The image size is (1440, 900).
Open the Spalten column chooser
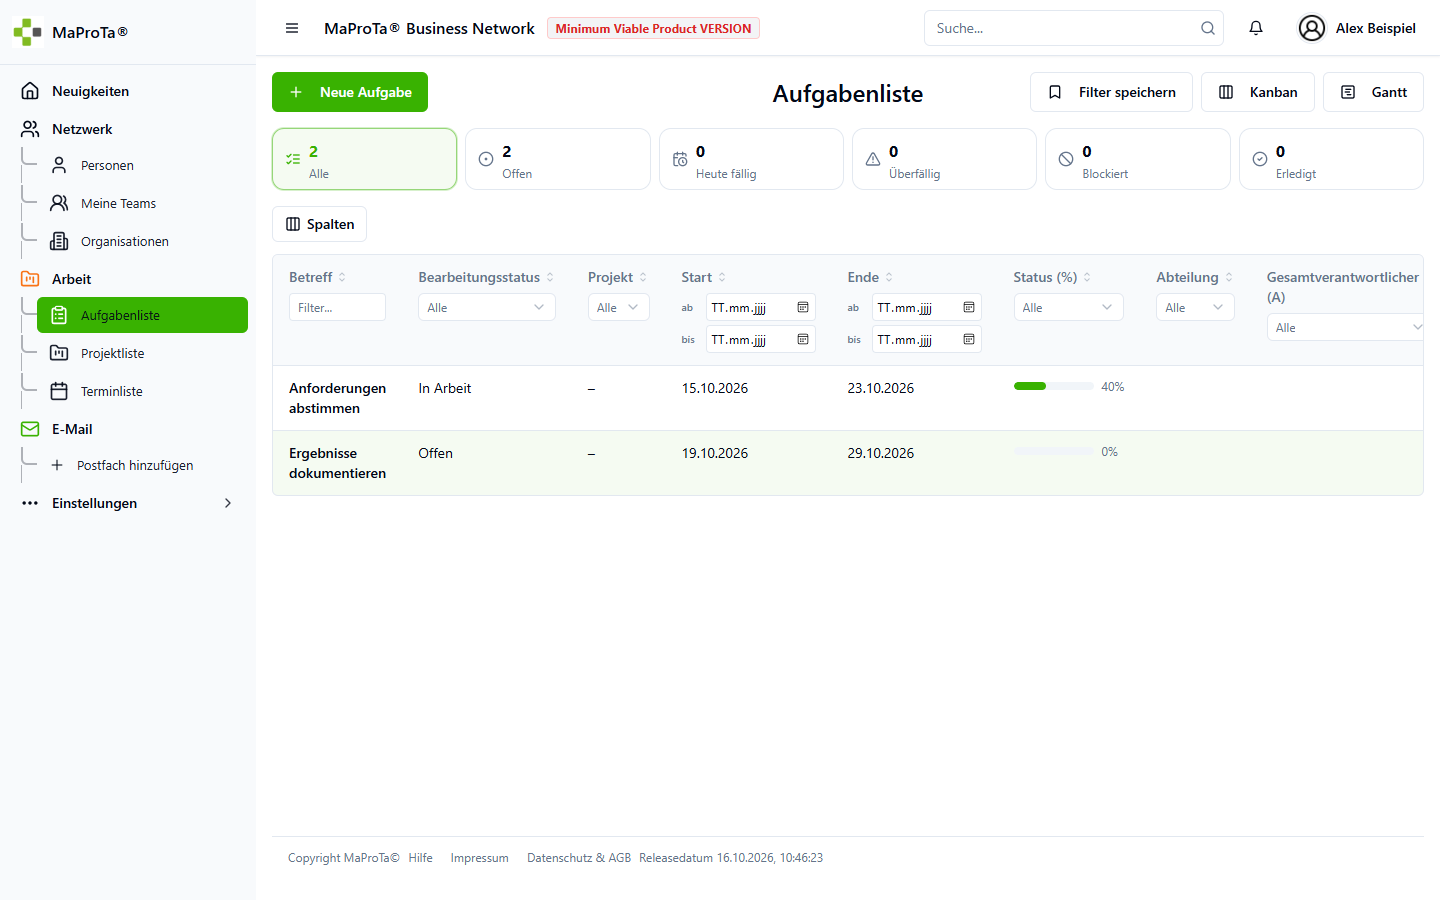320,224
